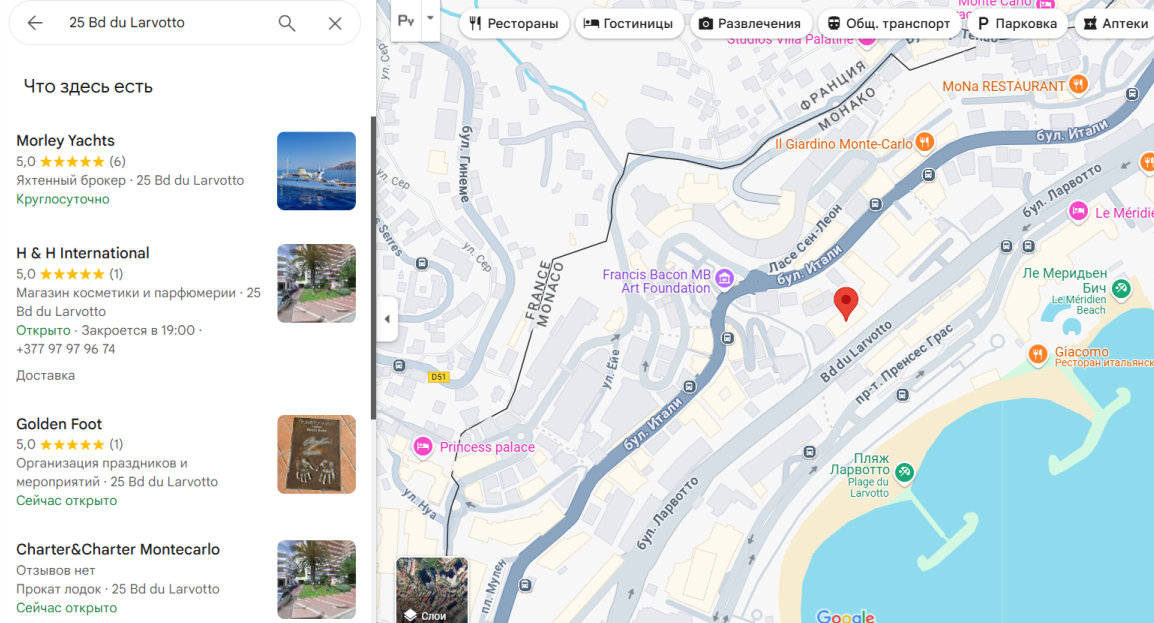
Task: Click the magnifier search icon
Action: (x=287, y=23)
